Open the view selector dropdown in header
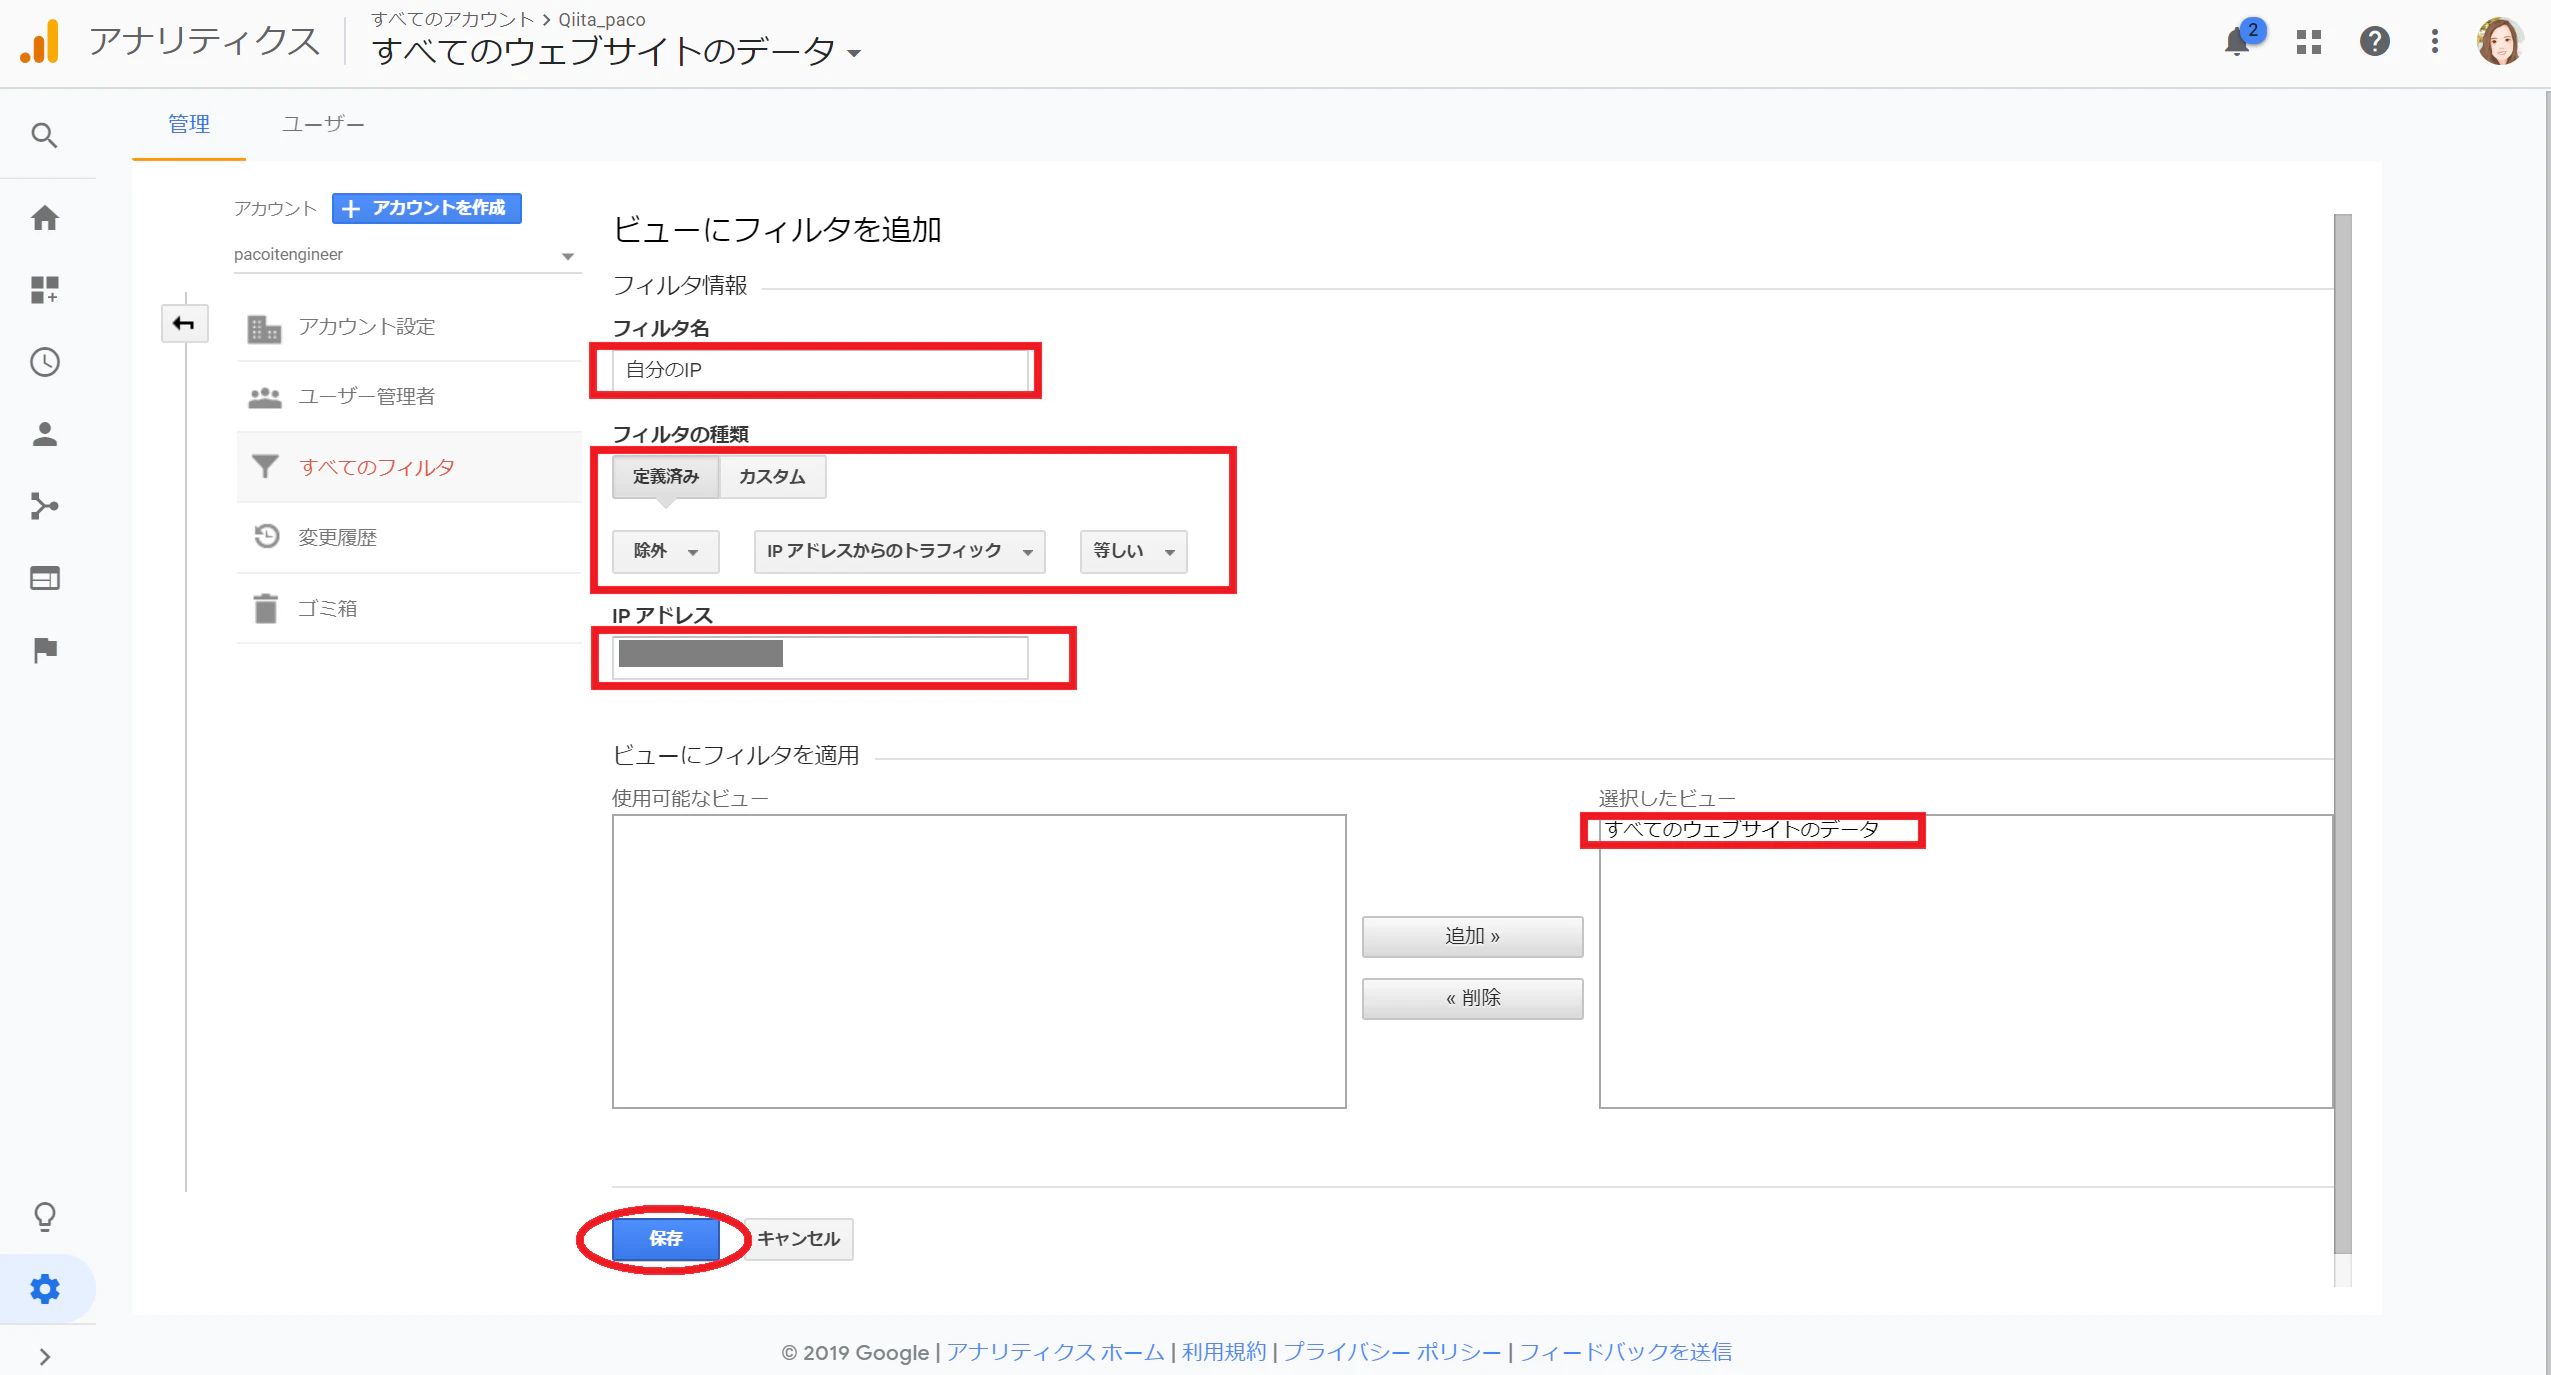The height and width of the screenshot is (1375, 2551). tap(616, 51)
